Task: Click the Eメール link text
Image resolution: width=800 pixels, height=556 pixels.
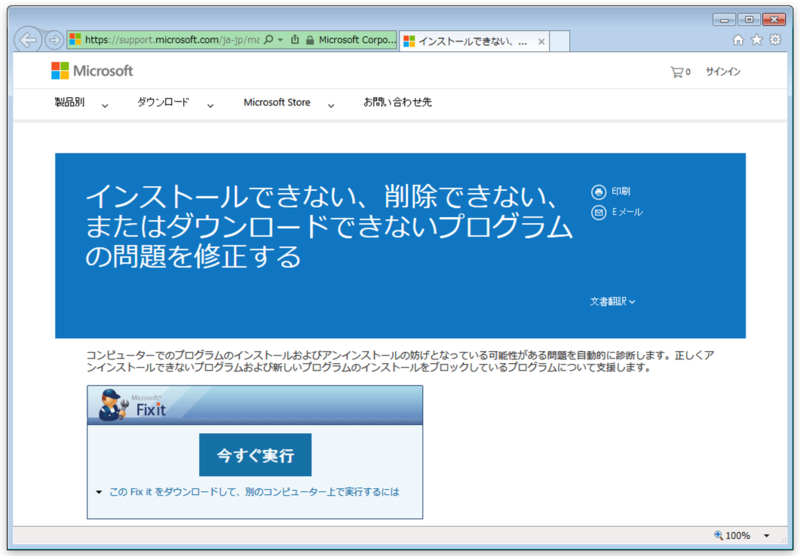Action: (627, 212)
